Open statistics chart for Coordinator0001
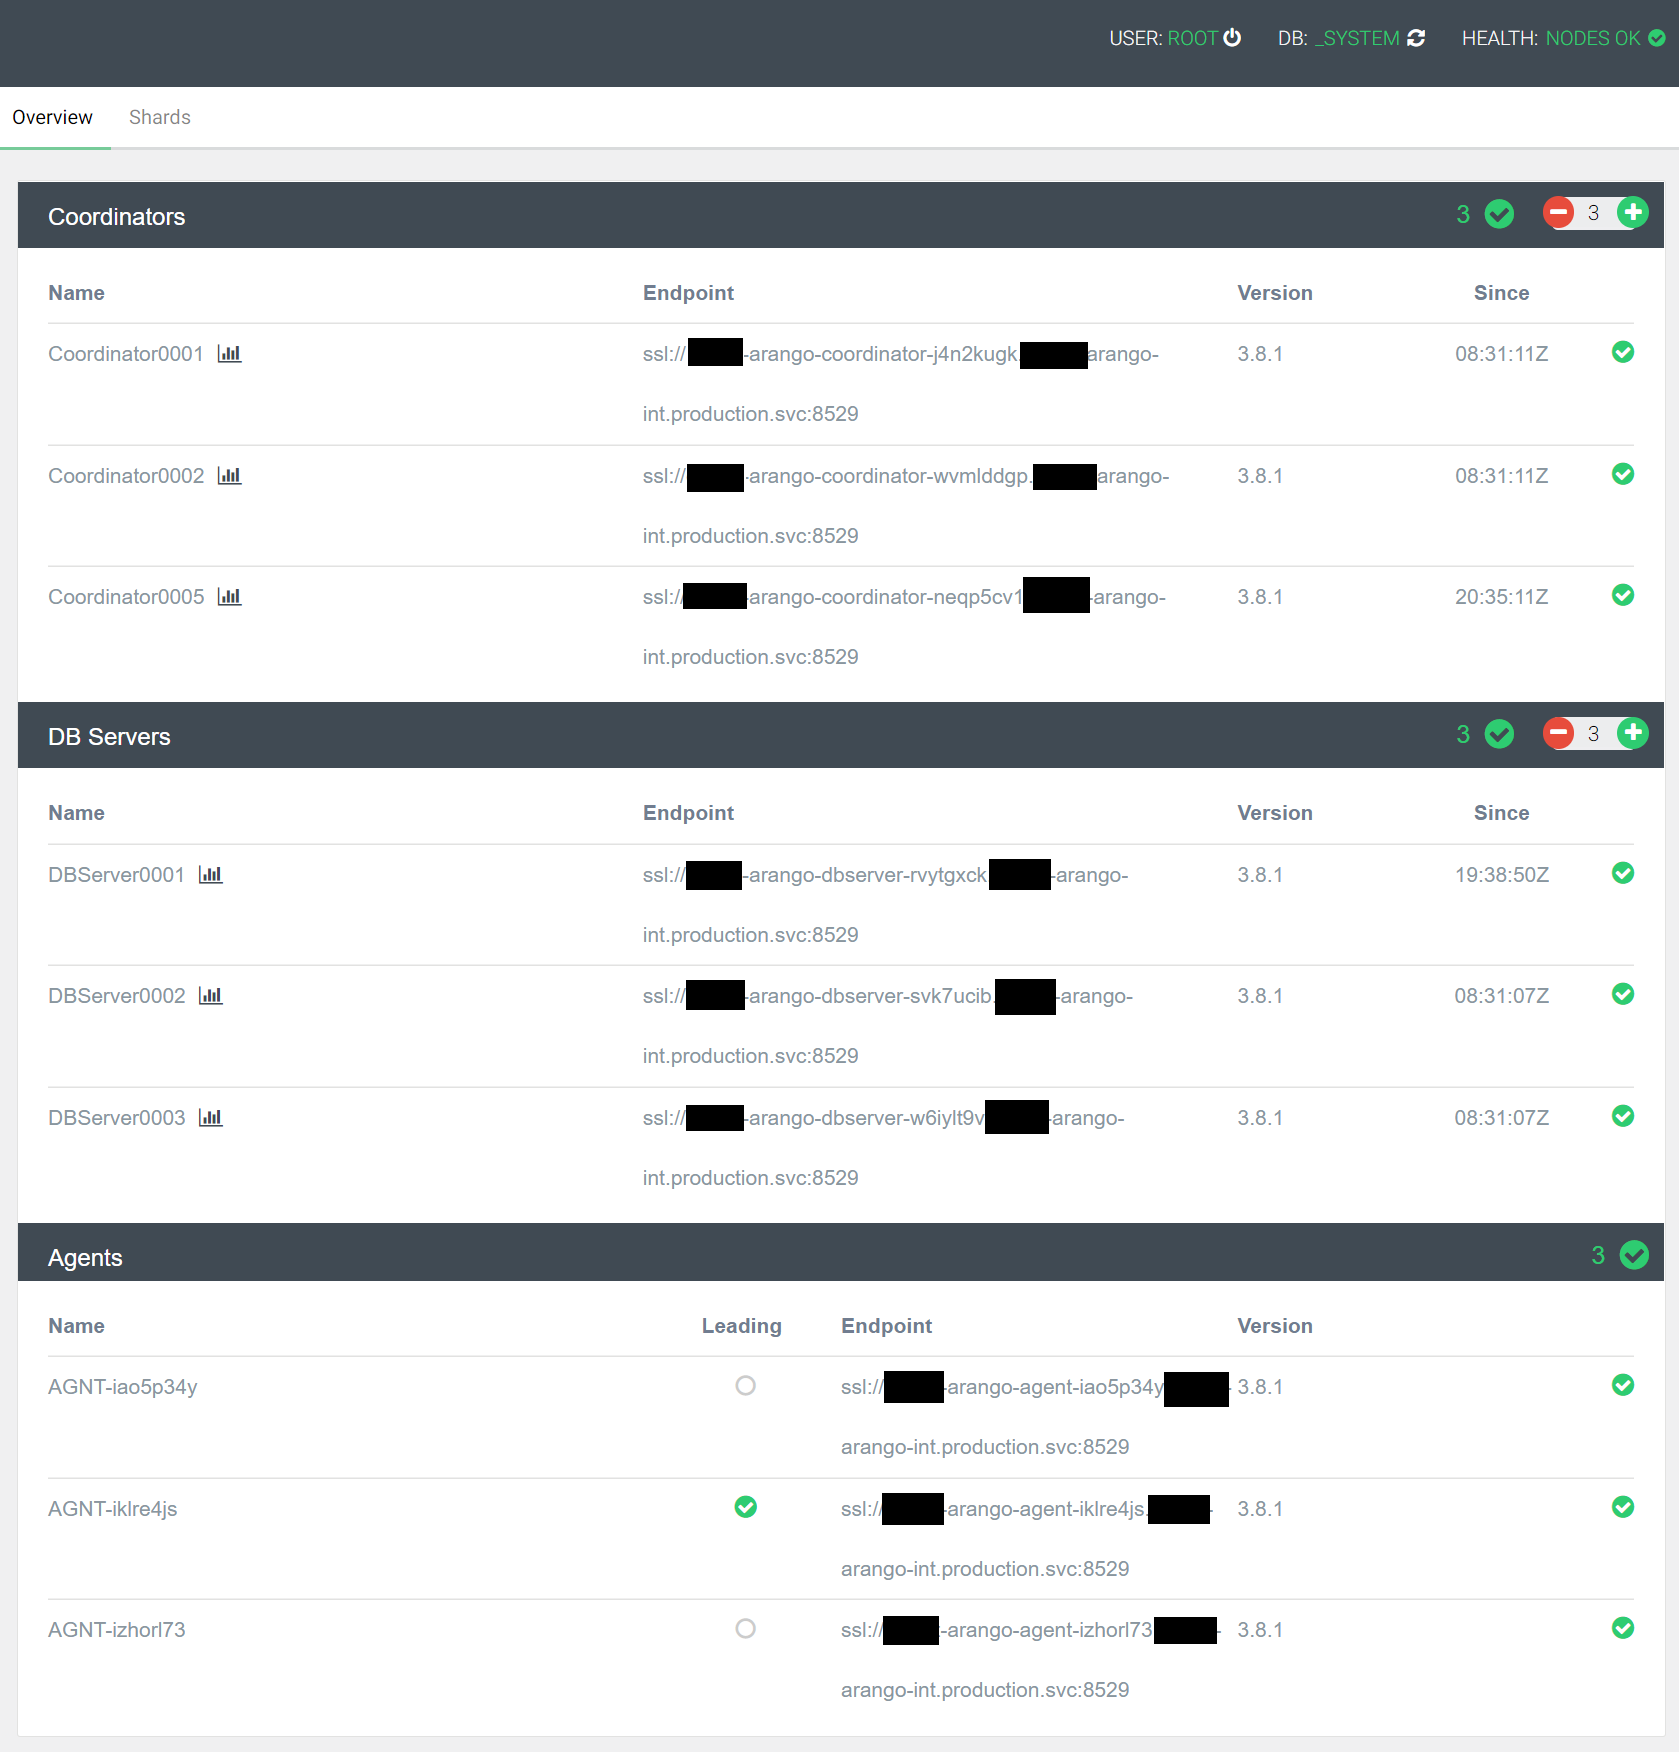The image size is (1679, 1752). 229,353
